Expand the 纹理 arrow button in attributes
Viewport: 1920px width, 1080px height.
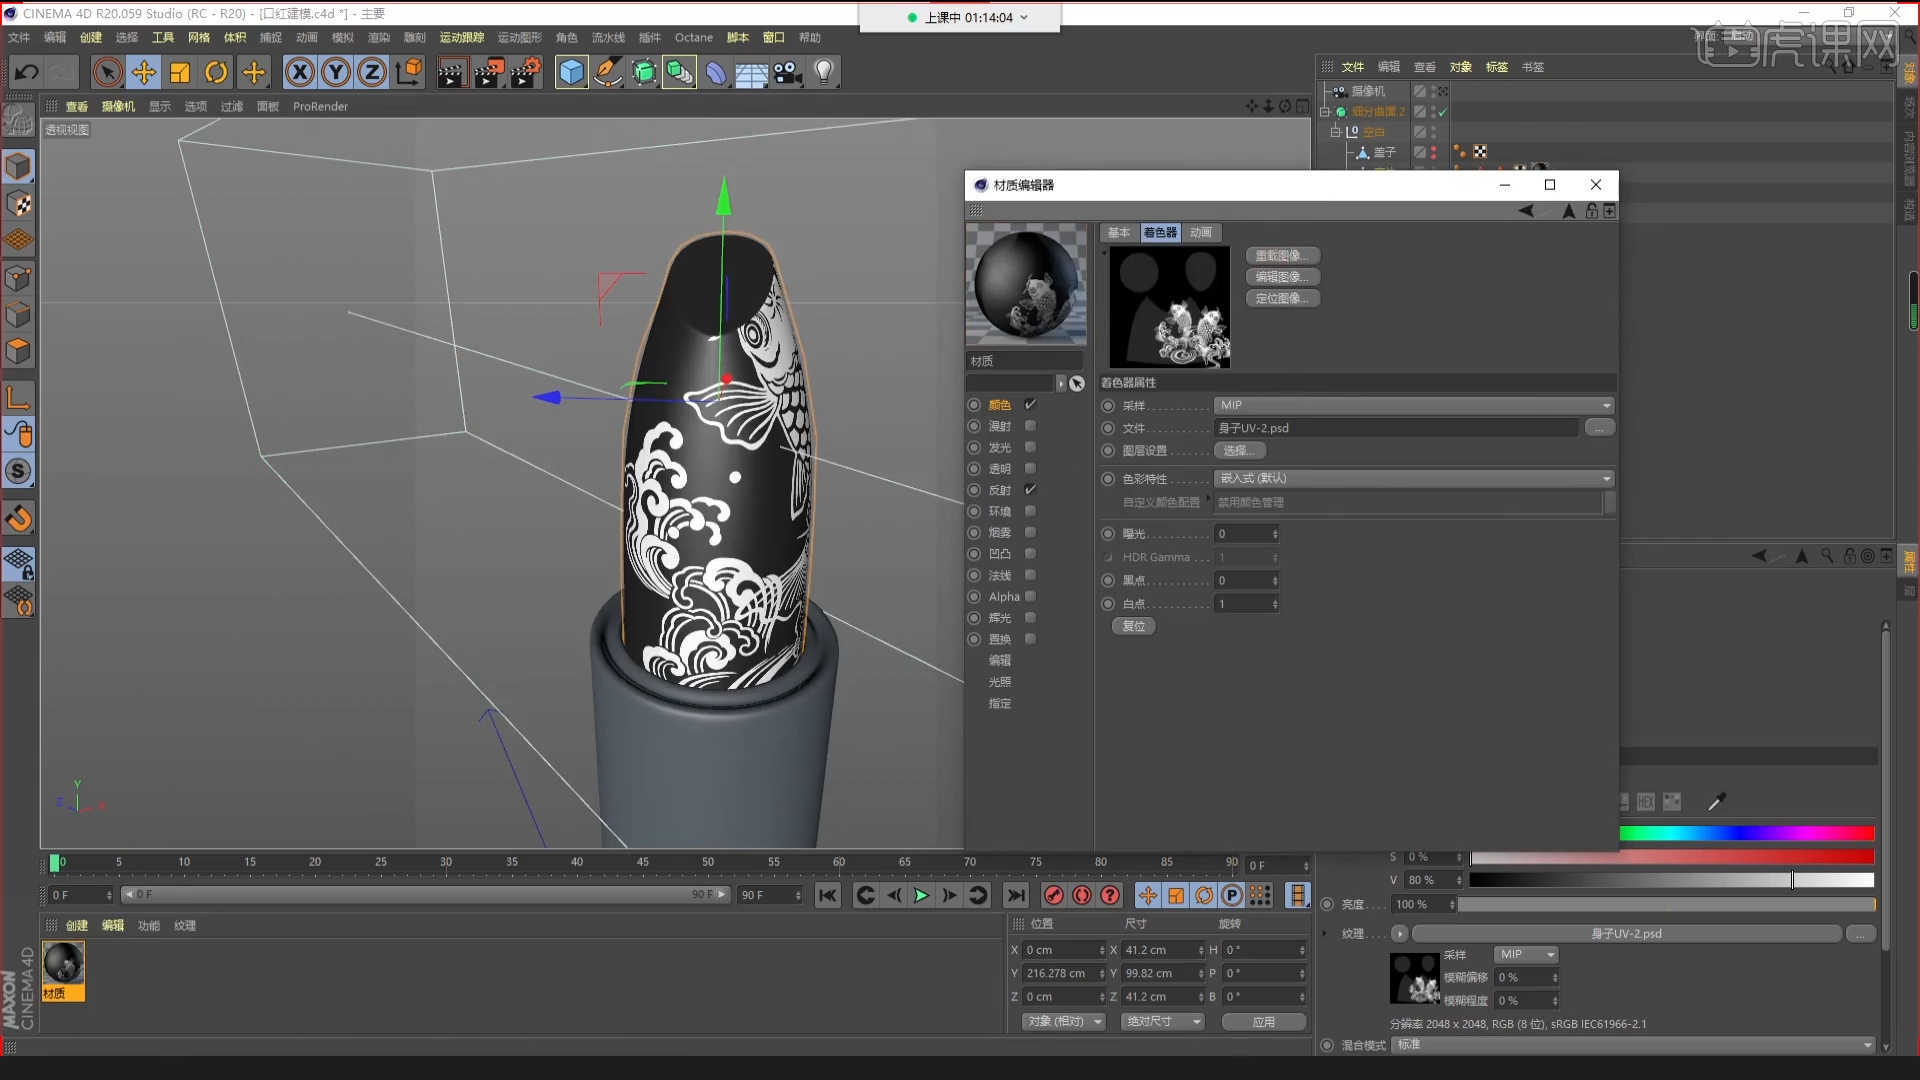coord(1400,933)
